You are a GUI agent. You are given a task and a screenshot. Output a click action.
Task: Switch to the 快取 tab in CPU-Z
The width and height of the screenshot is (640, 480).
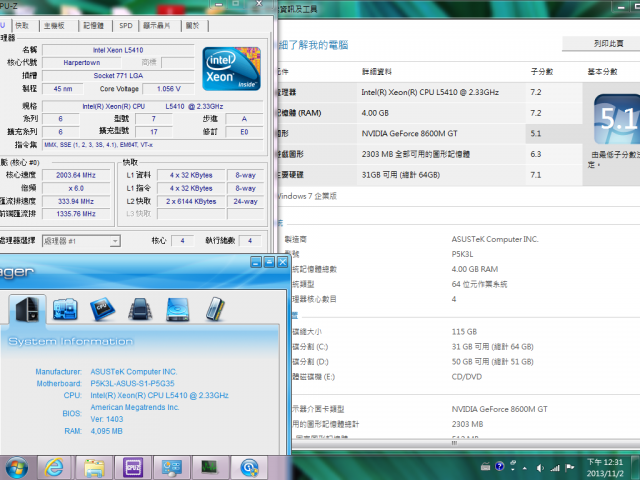[22, 25]
